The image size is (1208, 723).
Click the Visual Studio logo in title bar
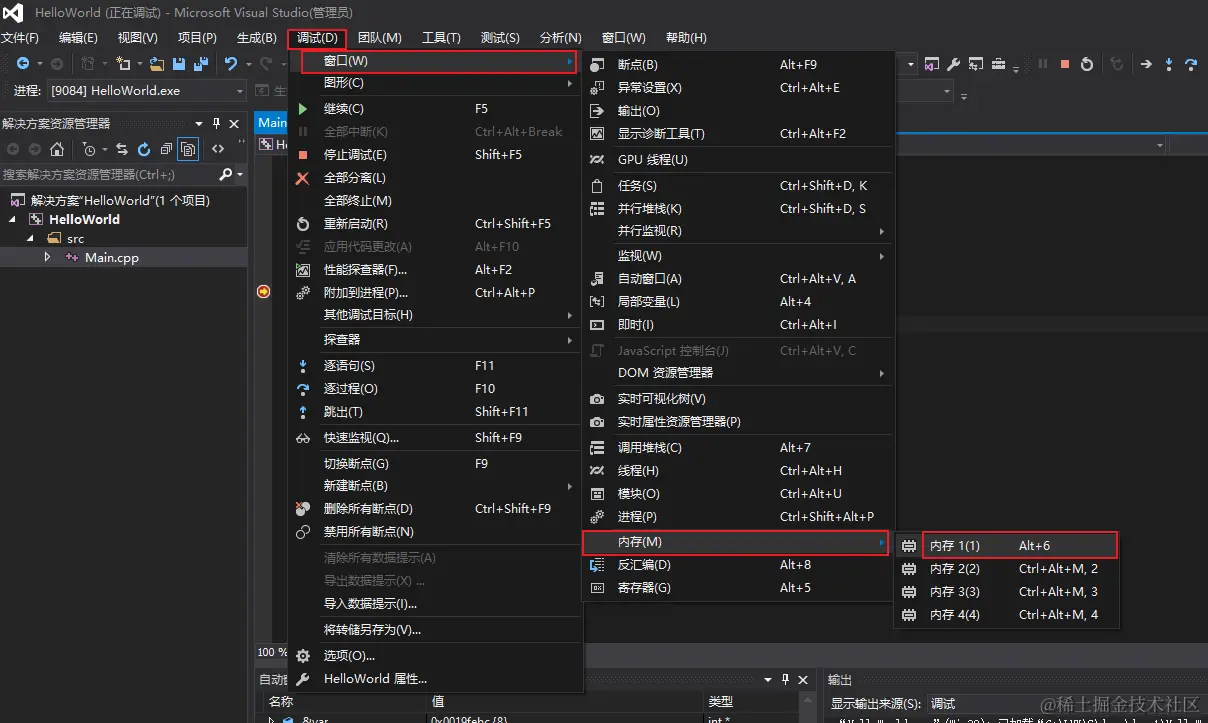(15, 13)
